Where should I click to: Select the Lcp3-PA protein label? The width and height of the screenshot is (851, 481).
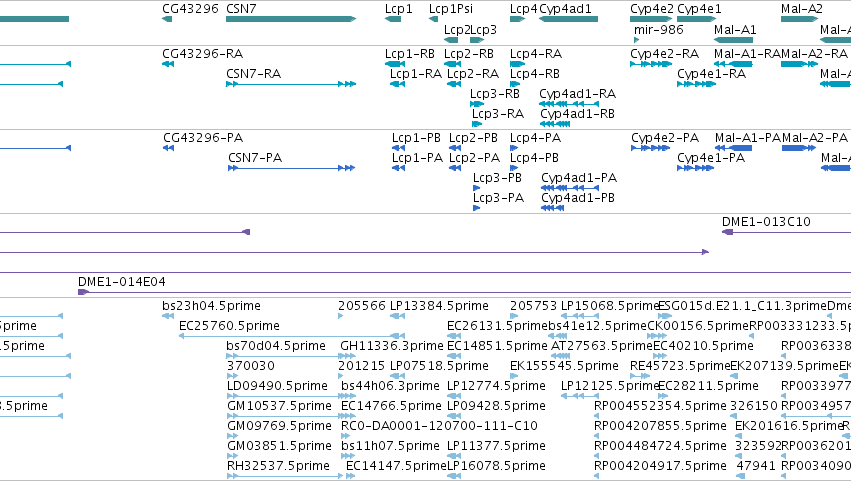(x=498, y=198)
